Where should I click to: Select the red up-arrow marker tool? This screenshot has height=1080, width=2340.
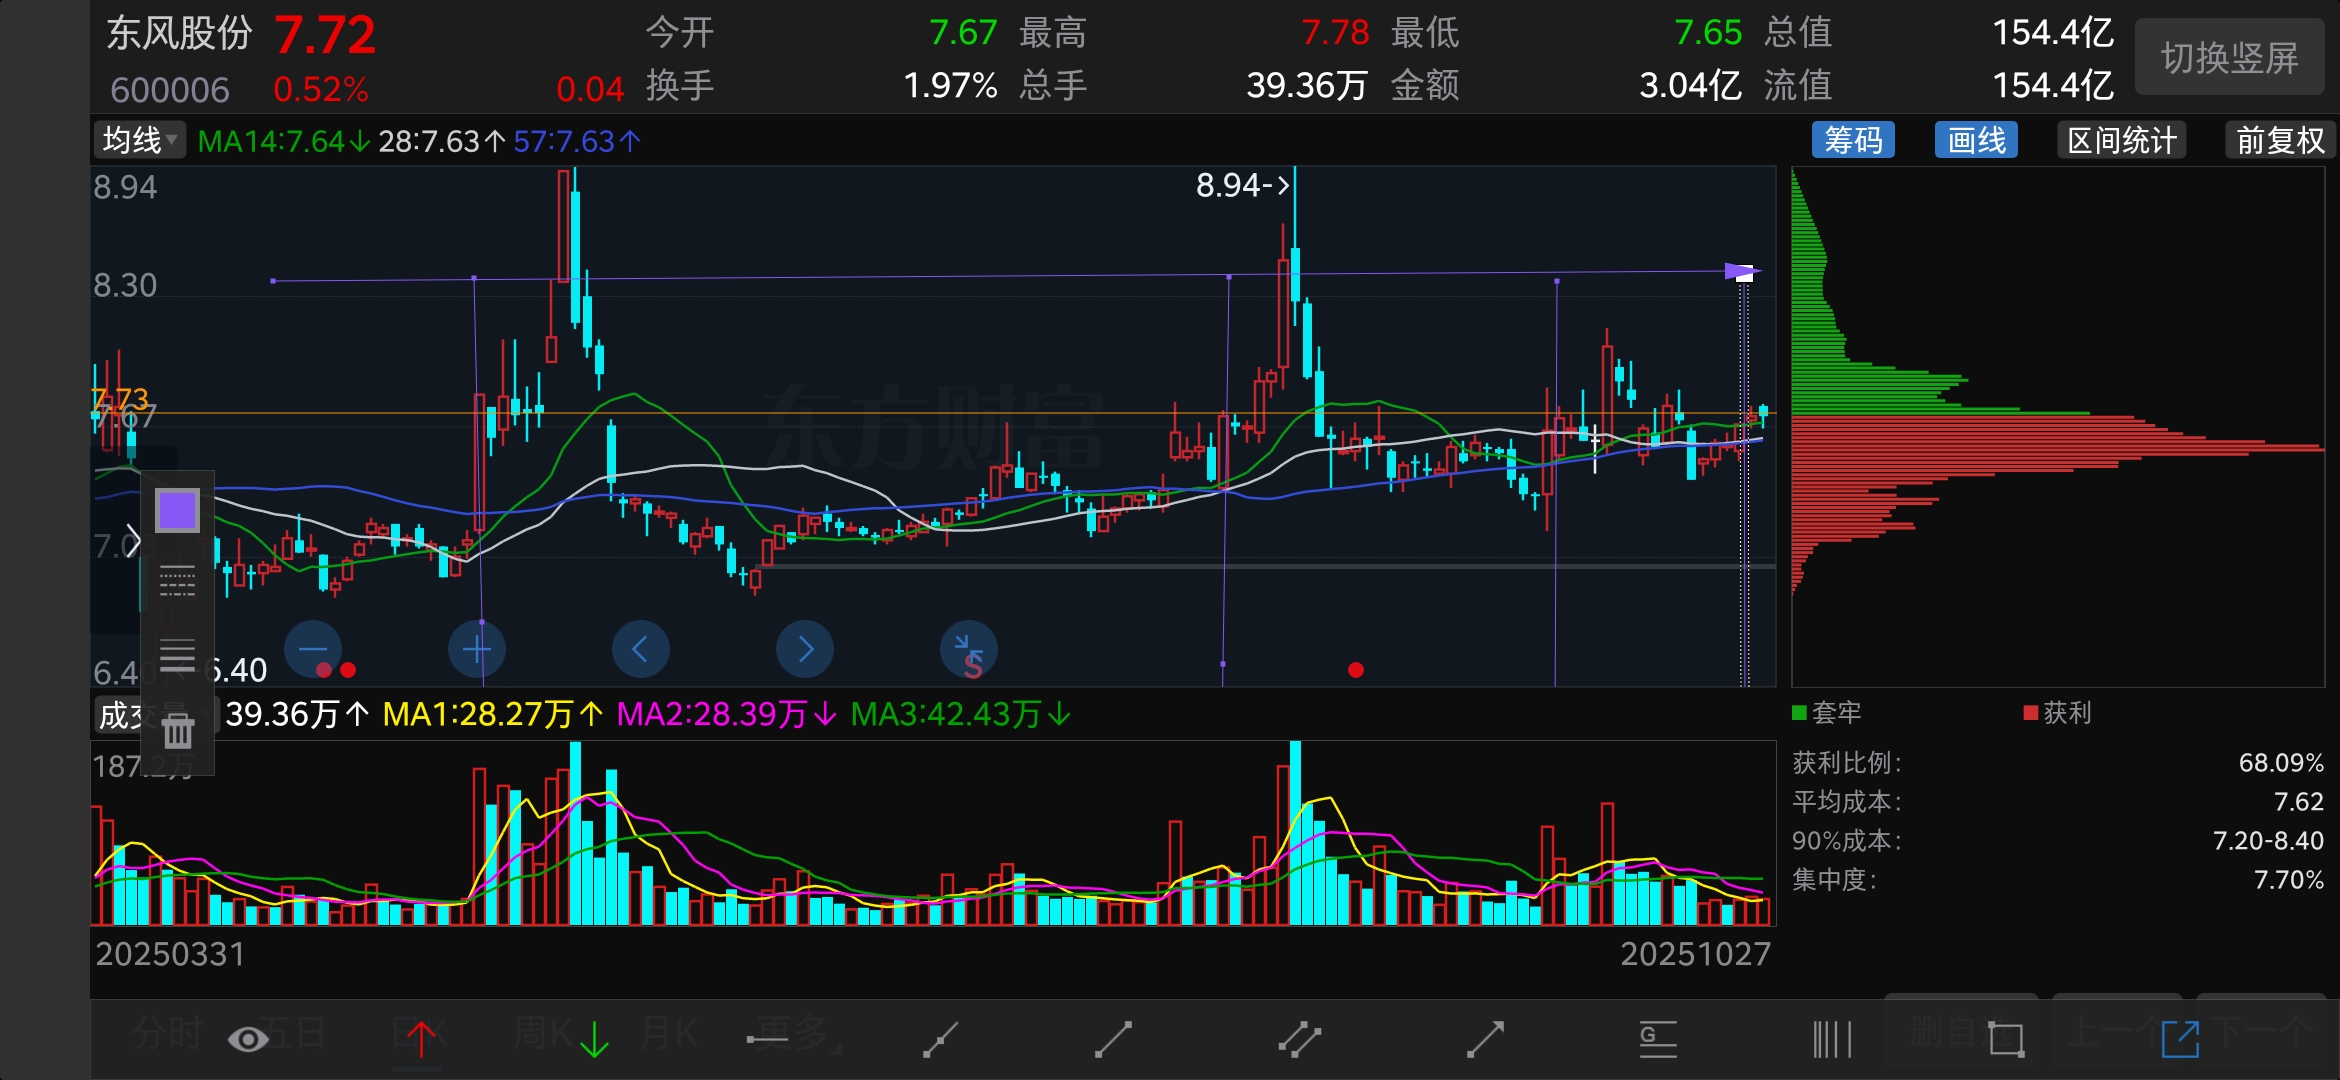click(421, 1040)
